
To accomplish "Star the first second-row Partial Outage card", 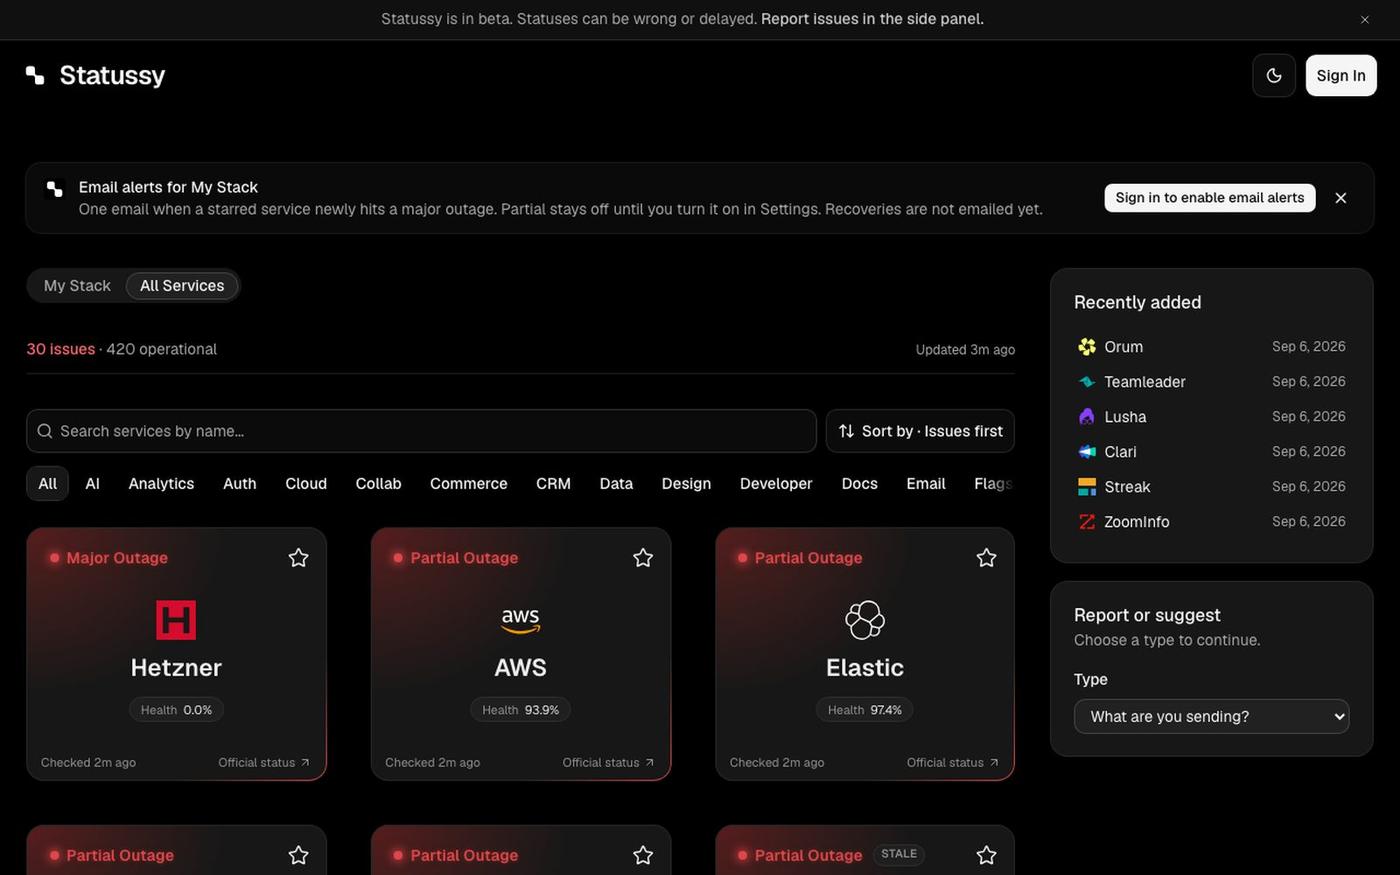I will pos(298,855).
